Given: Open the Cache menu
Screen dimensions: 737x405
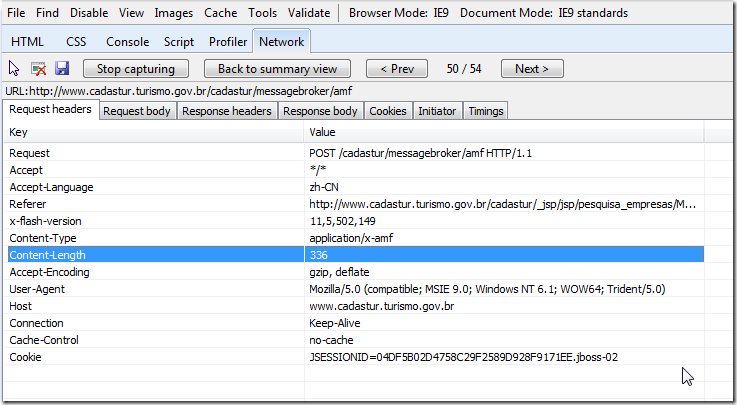Looking at the screenshot, I should tap(220, 13).
